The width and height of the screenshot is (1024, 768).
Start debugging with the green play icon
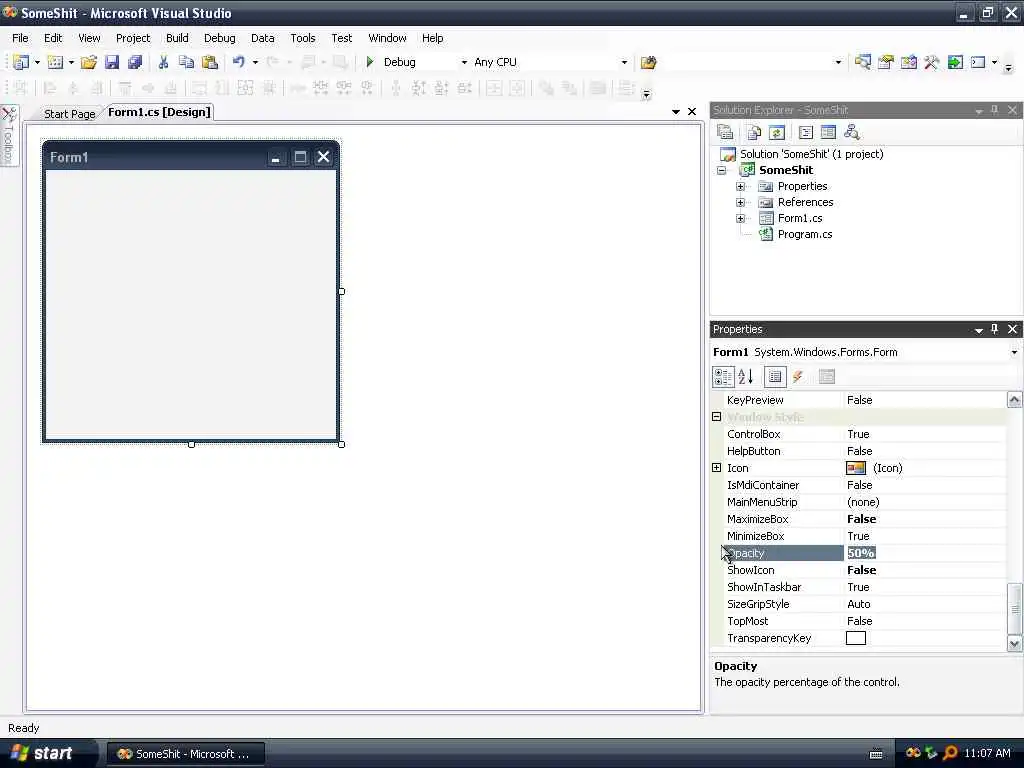click(370, 62)
